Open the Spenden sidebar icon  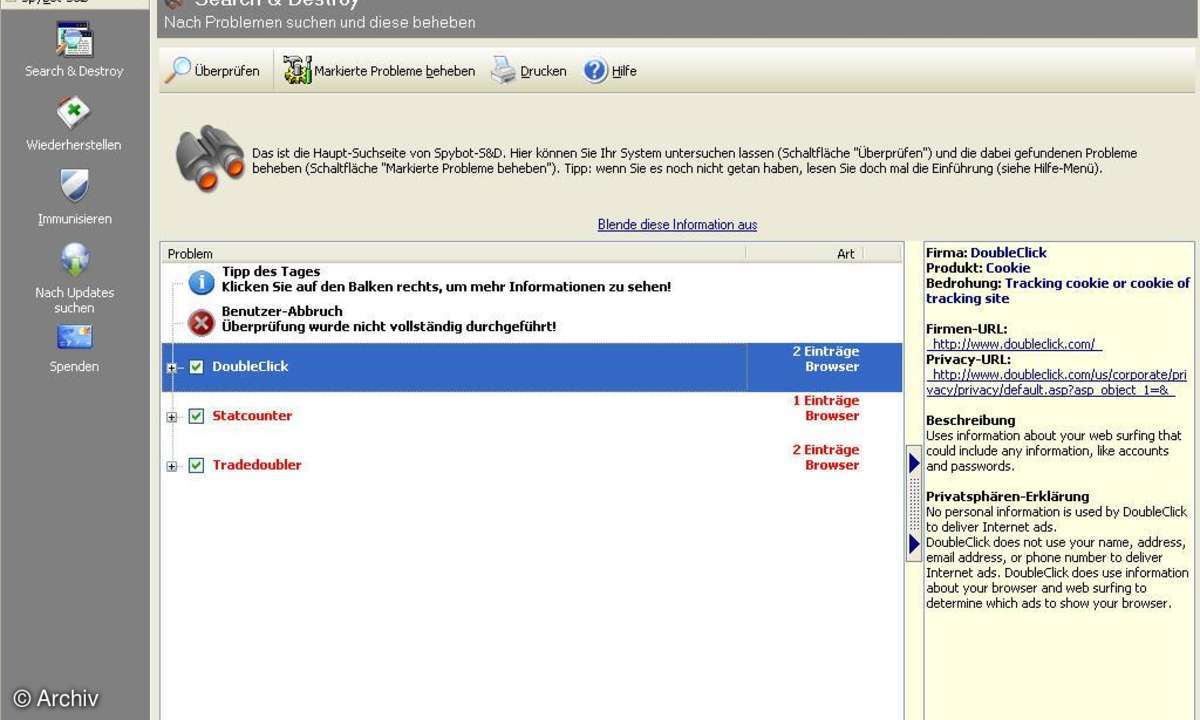(74, 338)
